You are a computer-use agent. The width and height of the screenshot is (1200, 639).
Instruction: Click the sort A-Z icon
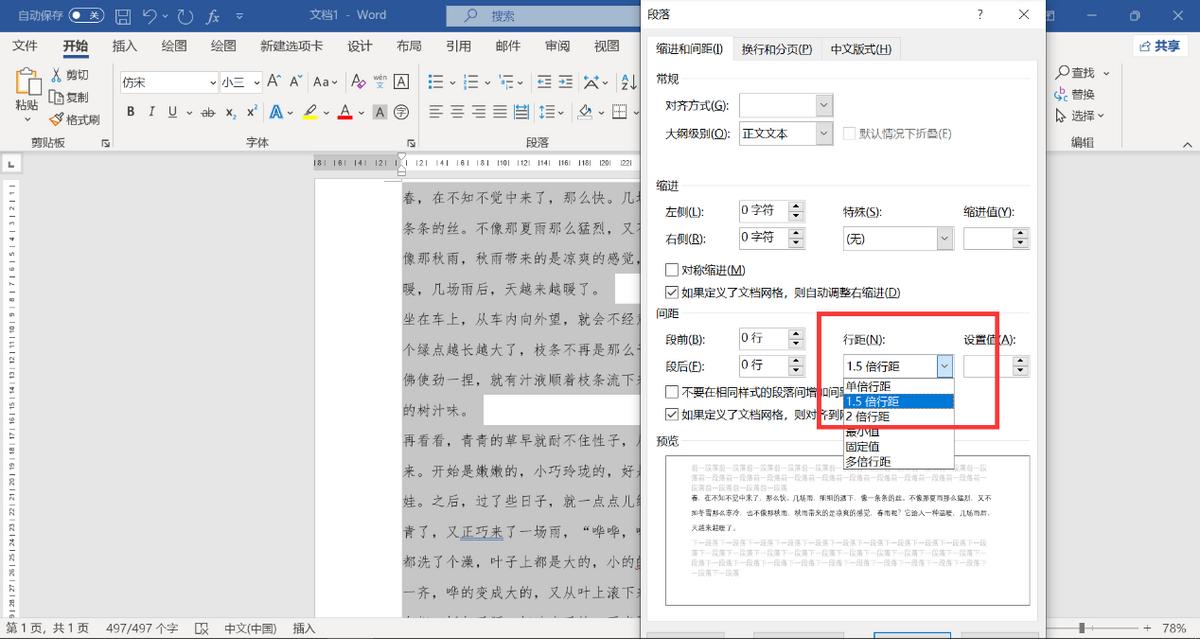[627, 84]
